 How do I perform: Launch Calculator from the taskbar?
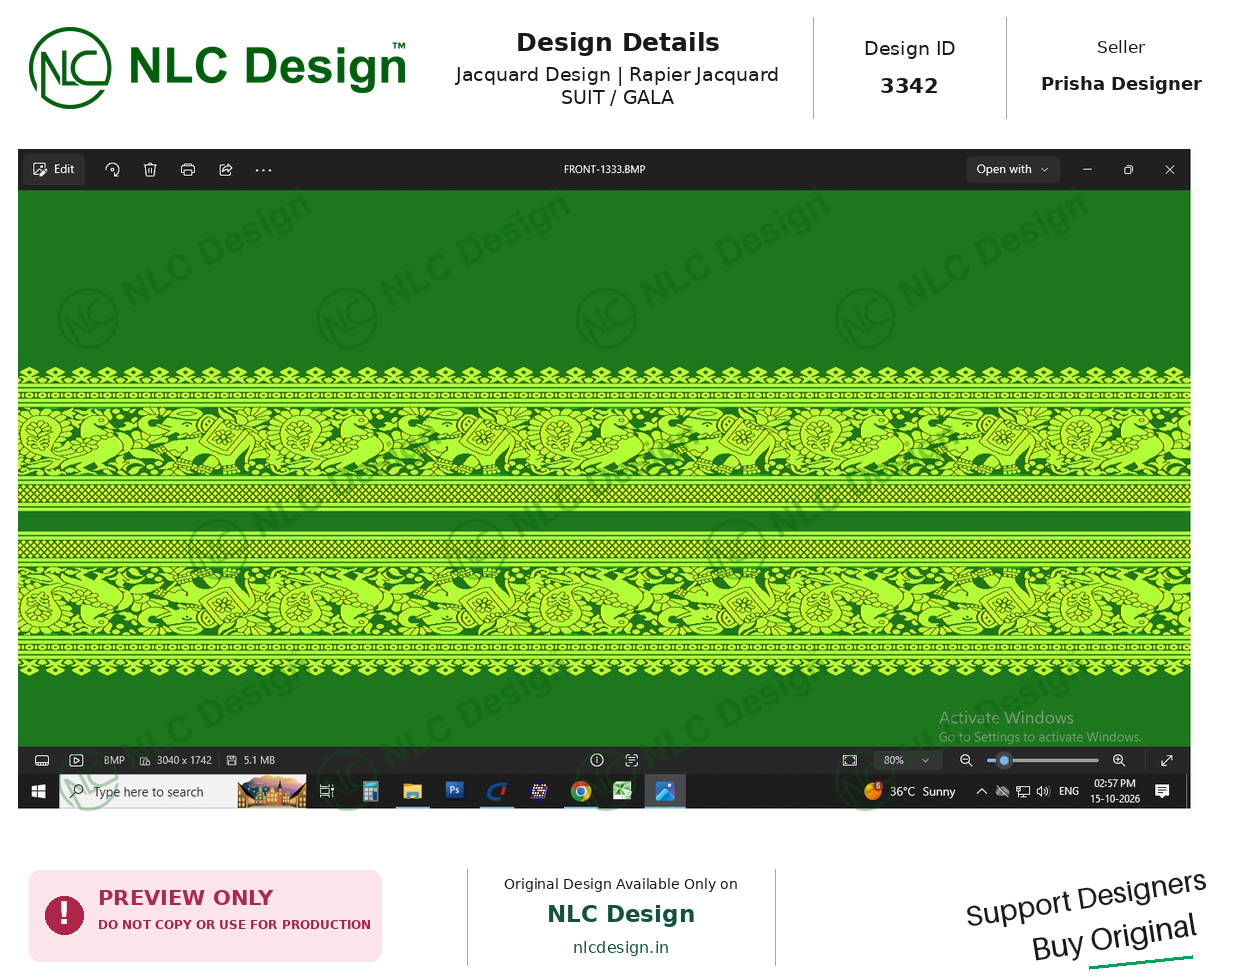coord(370,792)
